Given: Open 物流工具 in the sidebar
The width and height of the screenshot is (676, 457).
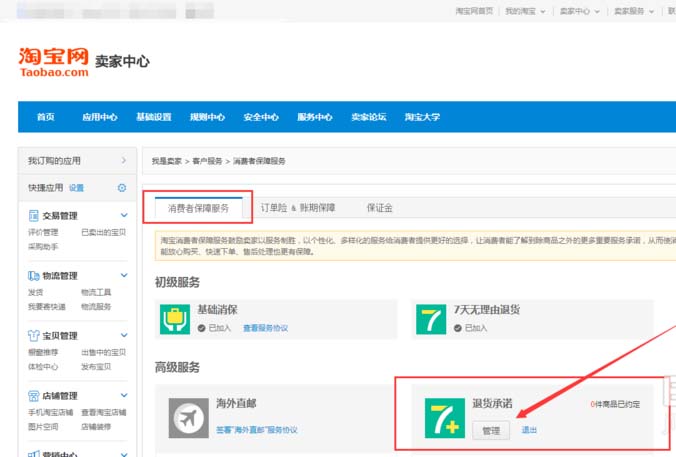Looking at the screenshot, I should [x=96, y=292].
